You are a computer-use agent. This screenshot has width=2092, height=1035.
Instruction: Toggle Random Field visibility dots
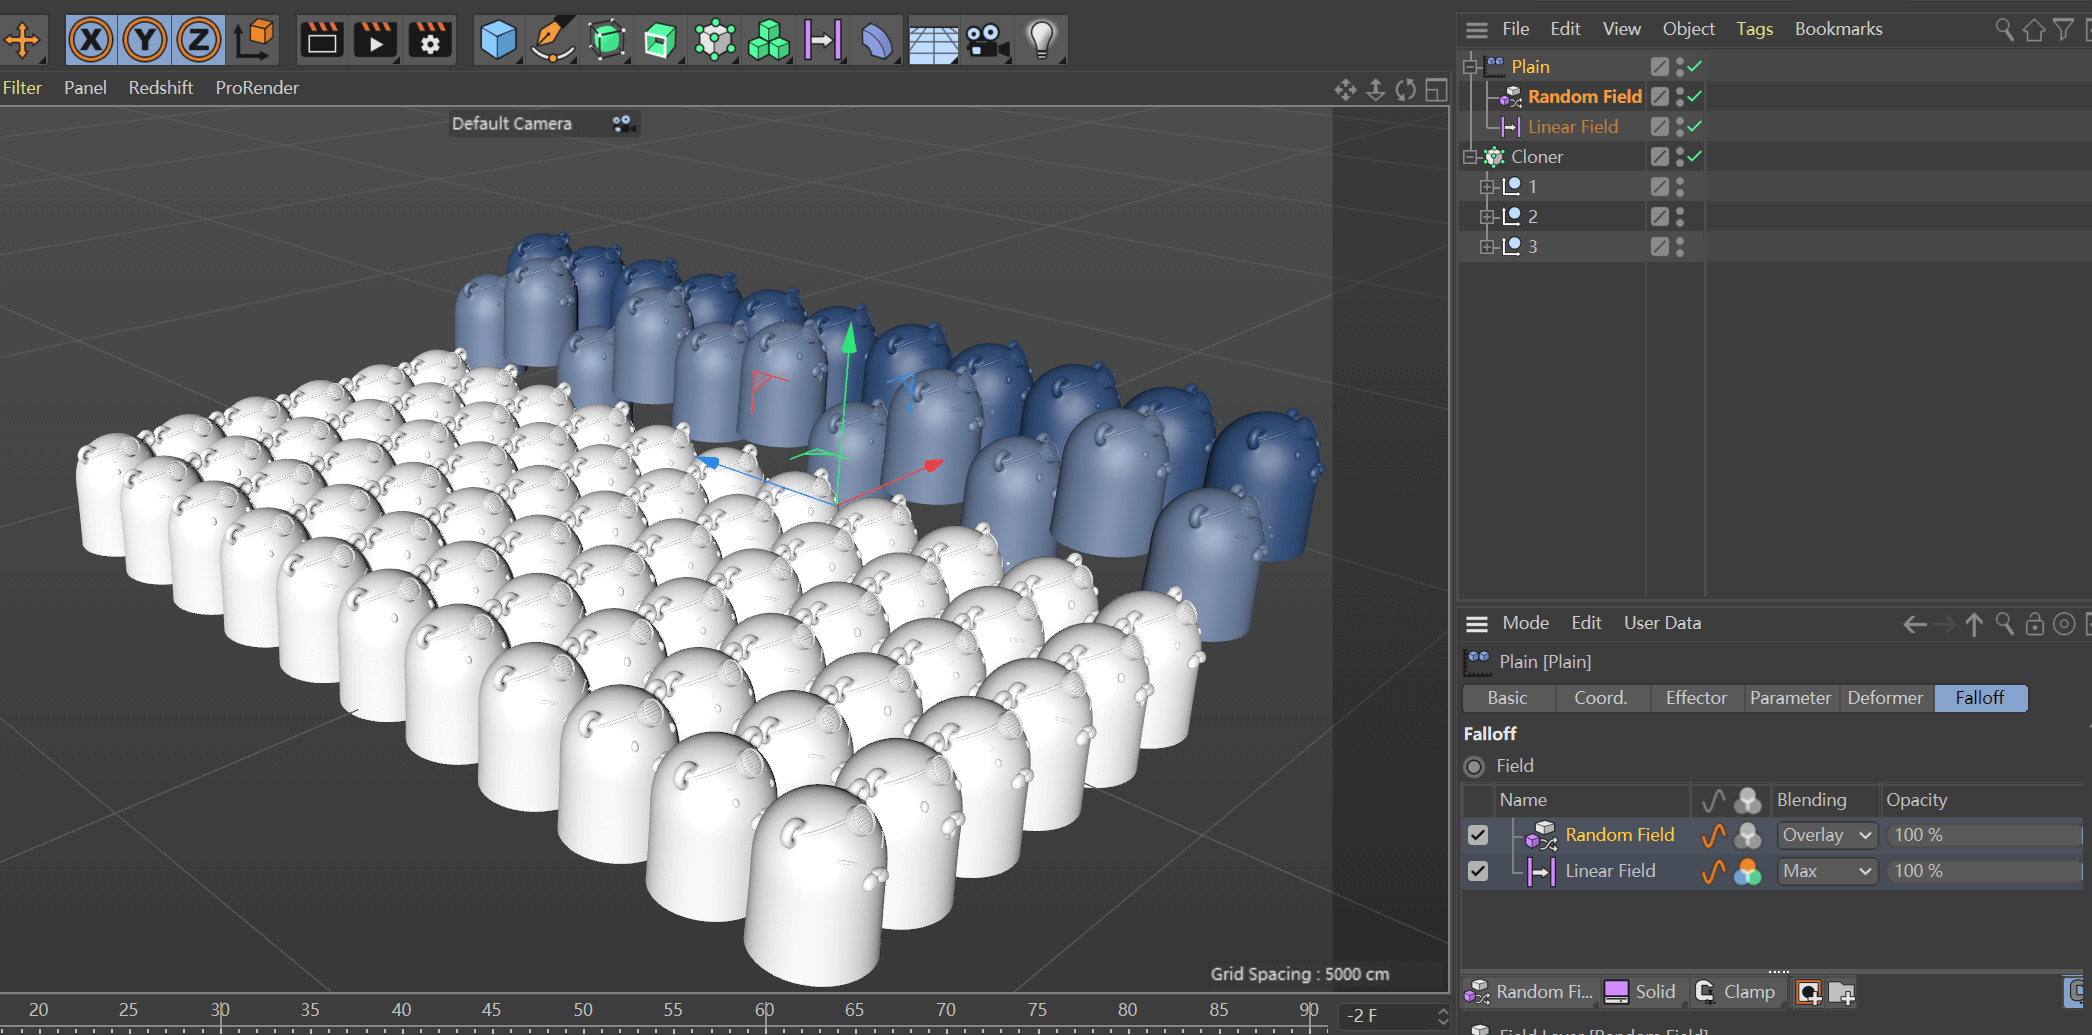[1680, 97]
